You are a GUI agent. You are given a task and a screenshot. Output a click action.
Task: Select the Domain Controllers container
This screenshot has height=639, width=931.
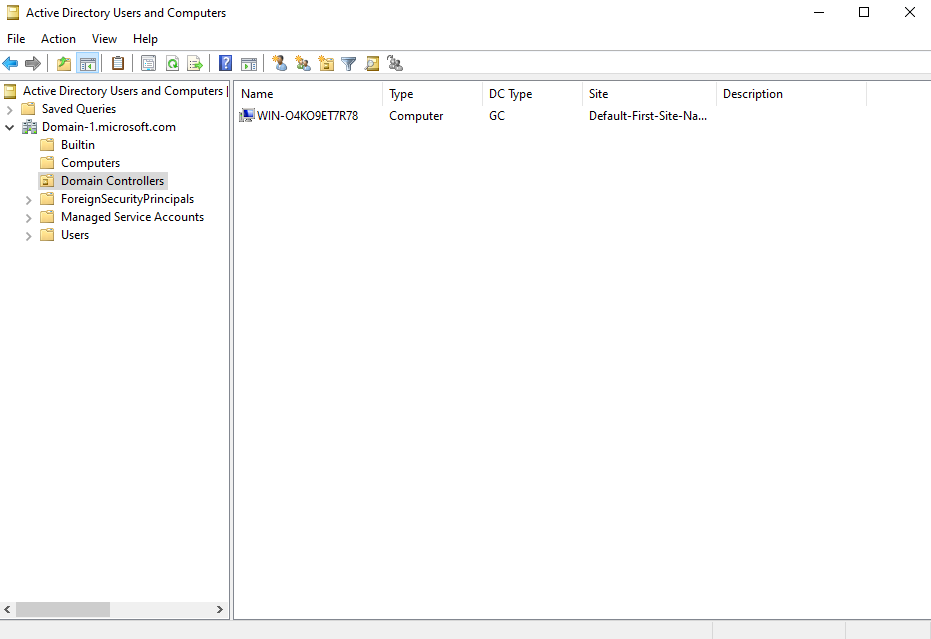tap(112, 180)
